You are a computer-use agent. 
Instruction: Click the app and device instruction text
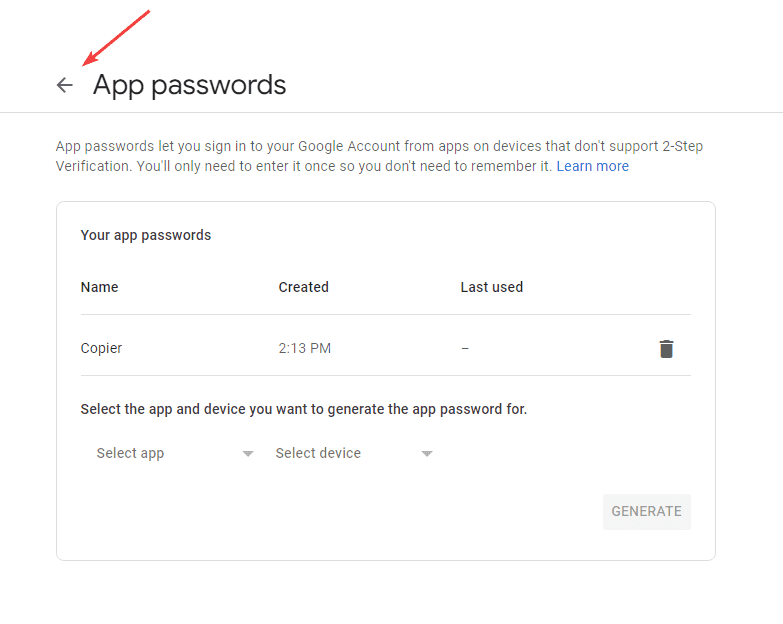click(x=303, y=409)
